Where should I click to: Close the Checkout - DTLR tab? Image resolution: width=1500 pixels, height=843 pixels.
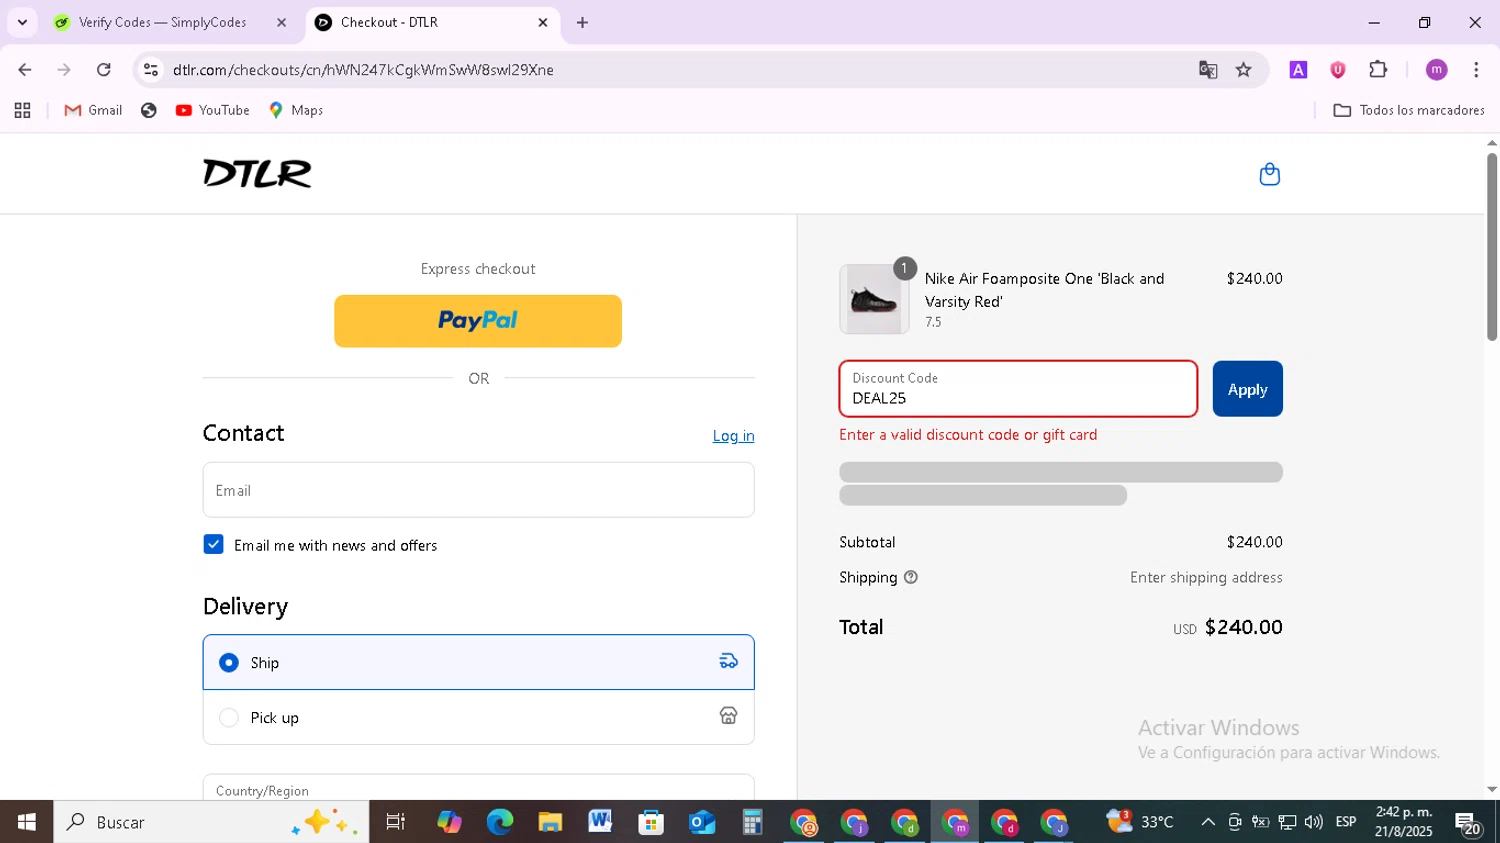pyautogui.click(x=543, y=22)
